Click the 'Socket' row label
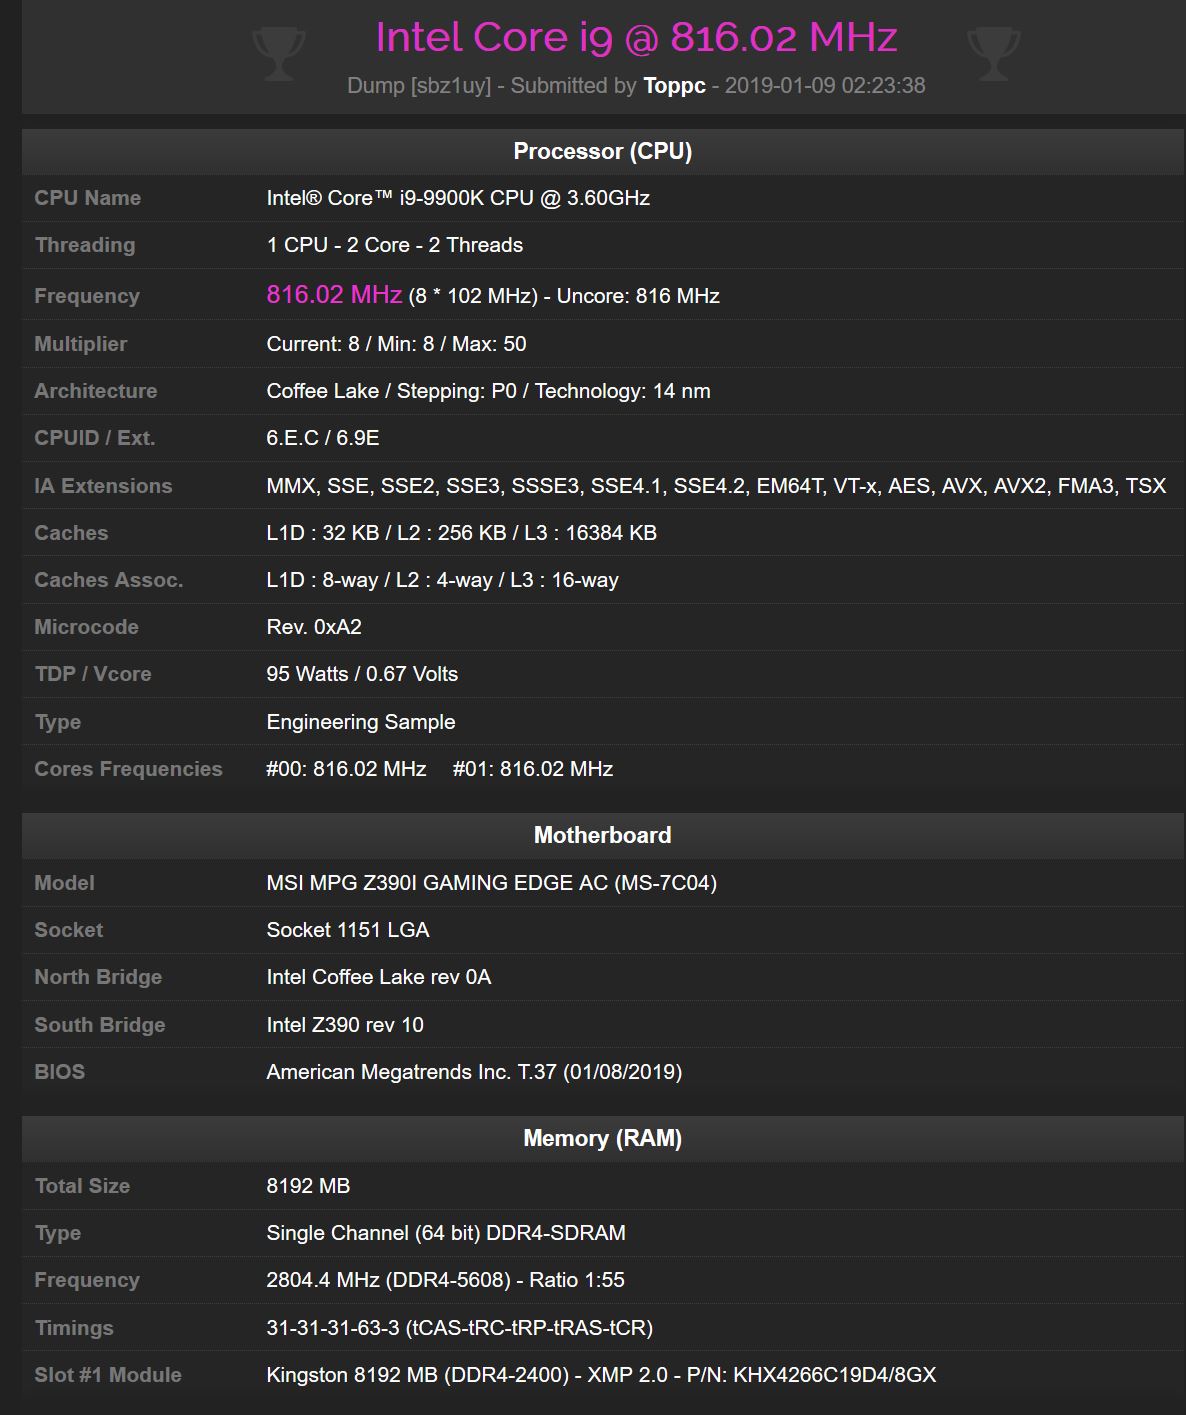 pyautogui.click(x=69, y=930)
